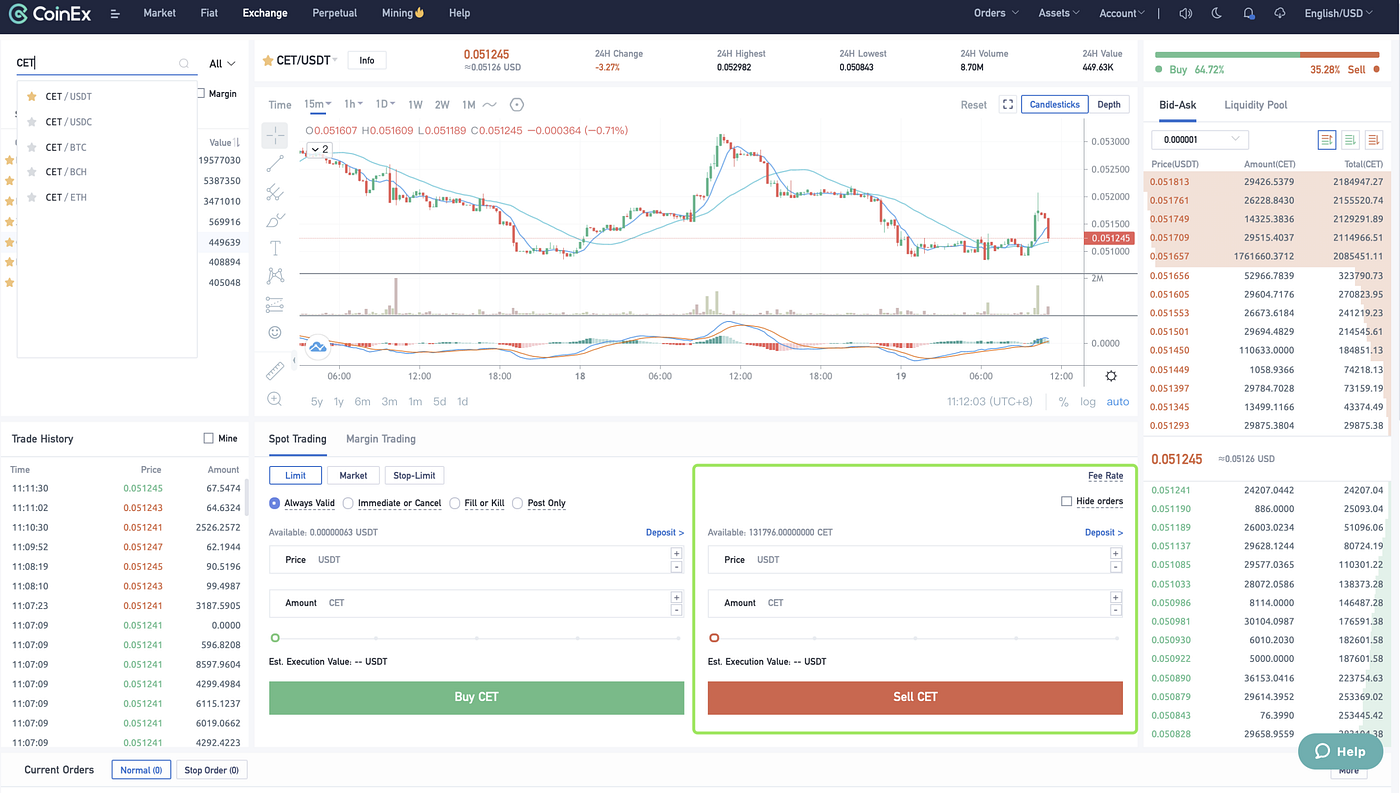Open the Perpetual nav menu

coord(334,13)
